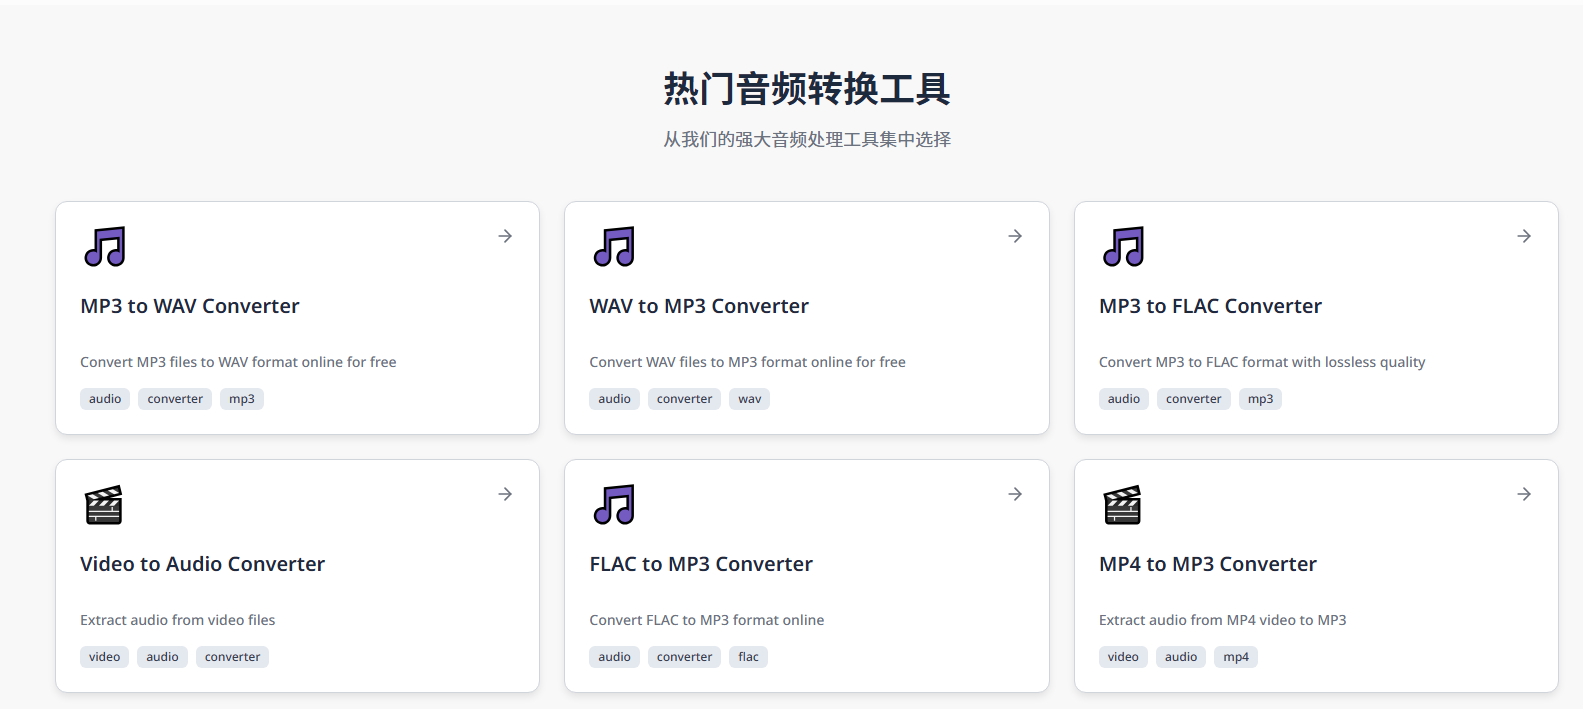Open the MP3 to FLAC Converter title link
The width and height of the screenshot is (1583, 709).
click(1210, 306)
